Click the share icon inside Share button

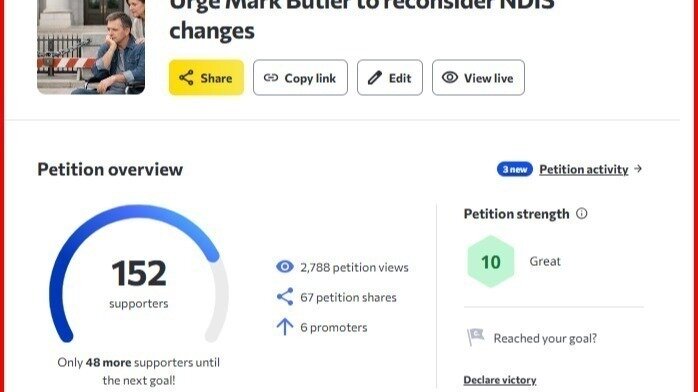(x=186, y=78)
